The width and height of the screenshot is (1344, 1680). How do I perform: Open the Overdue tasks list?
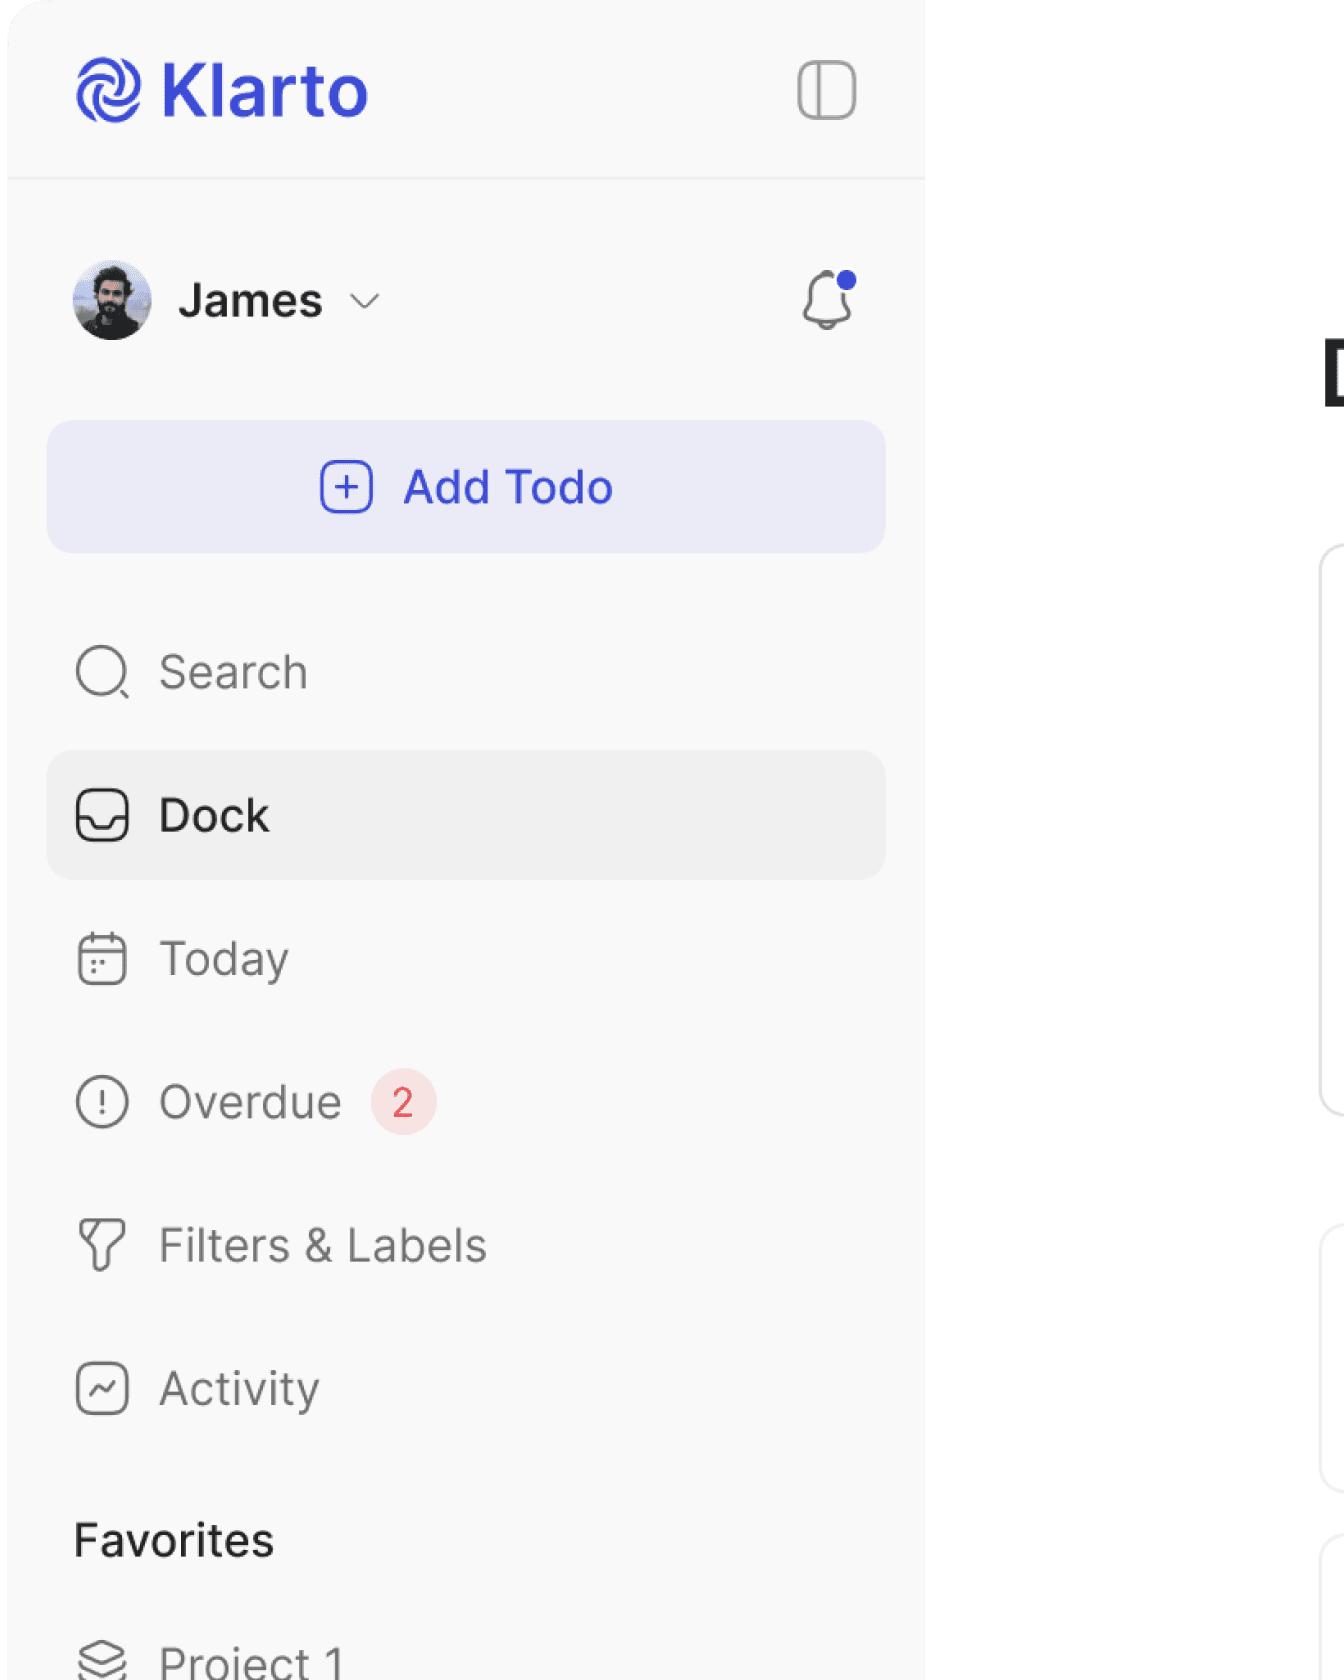(250, 1102)
